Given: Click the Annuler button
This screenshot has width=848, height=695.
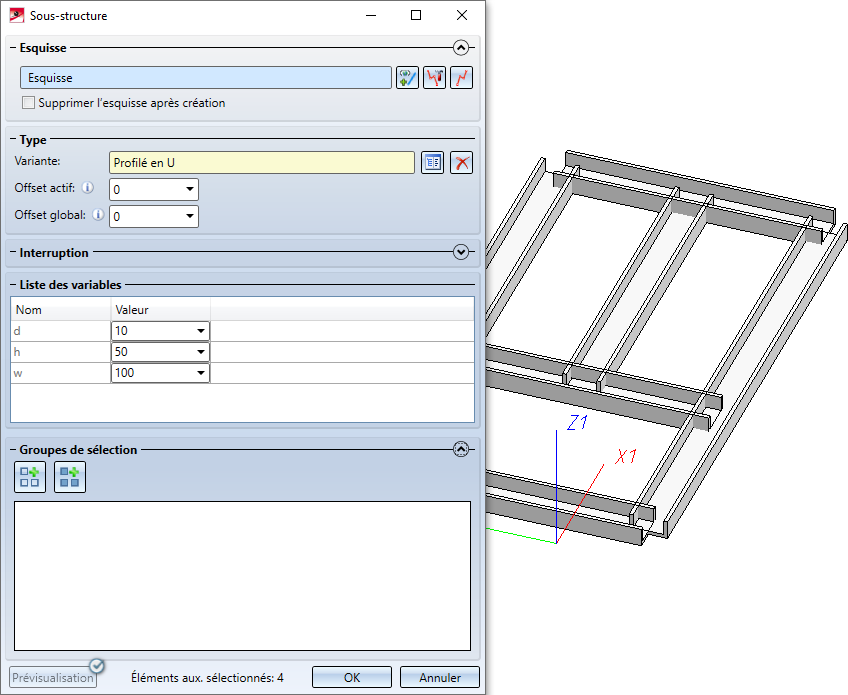Looking at the screenshot, I should tap(440, 677).
